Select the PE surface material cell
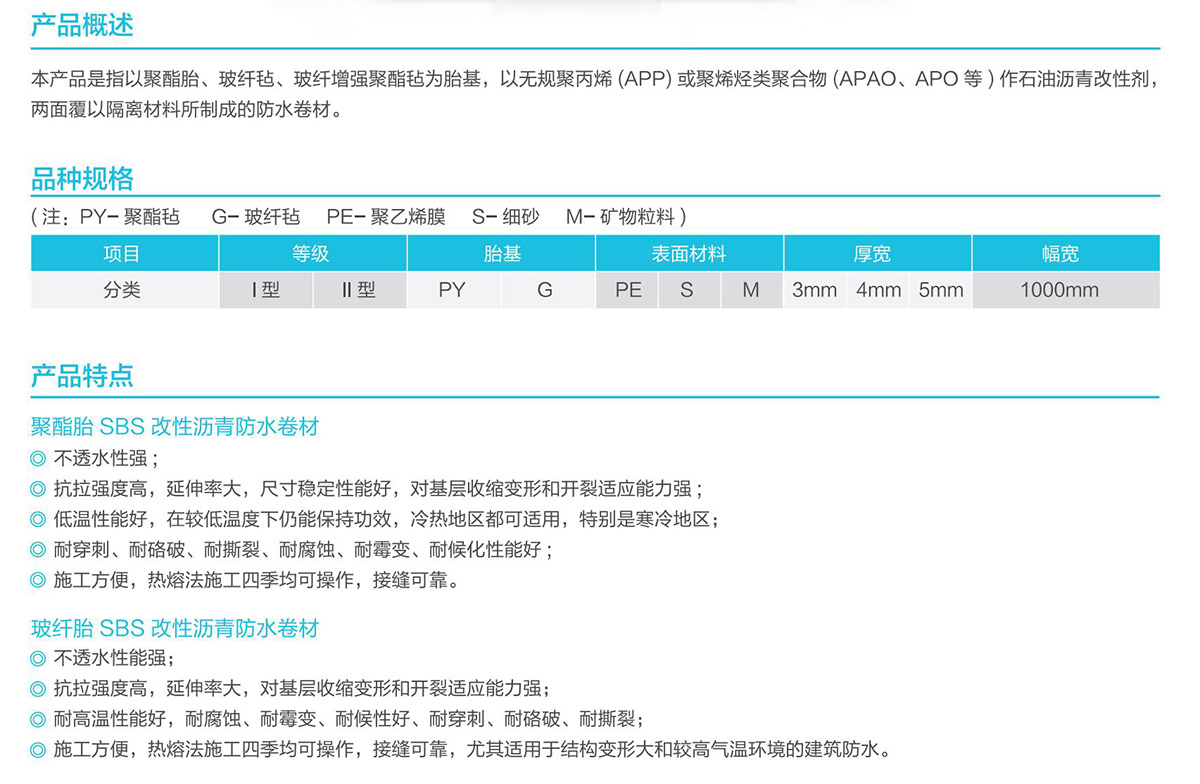The height and width of the screenshot is (784, 1200). tap(628, 290)
